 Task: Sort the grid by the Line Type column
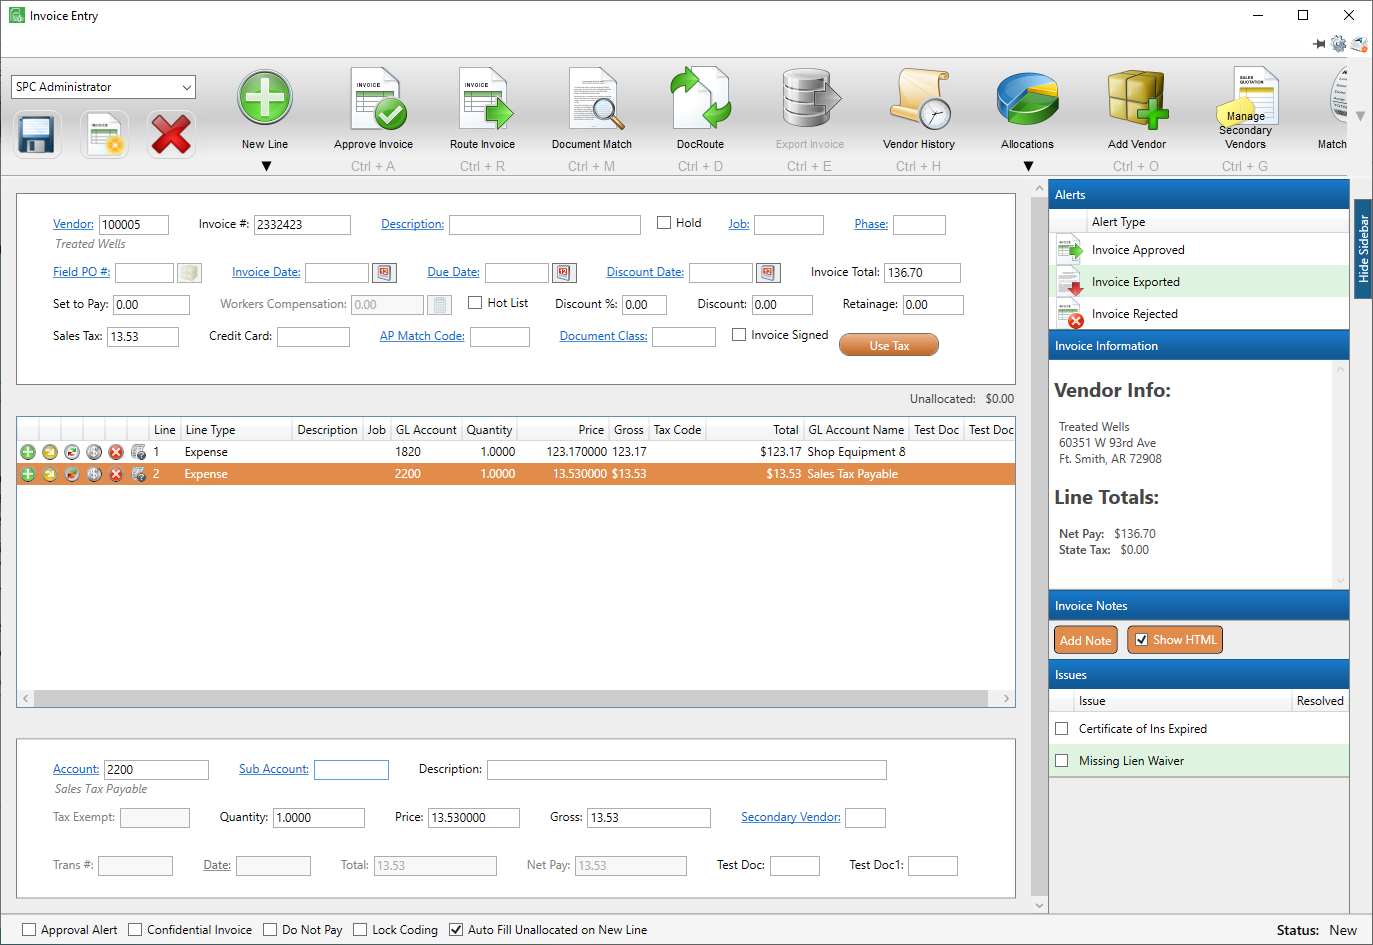(x=236, y=430)
